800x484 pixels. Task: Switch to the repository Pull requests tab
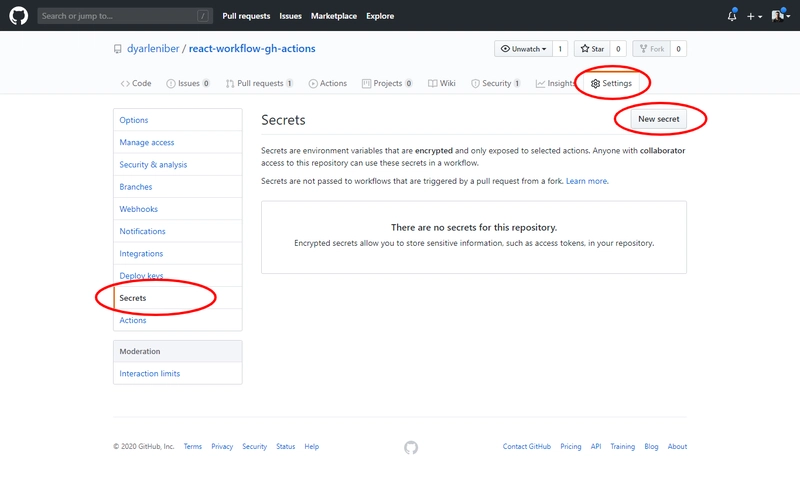click(259, 83)
